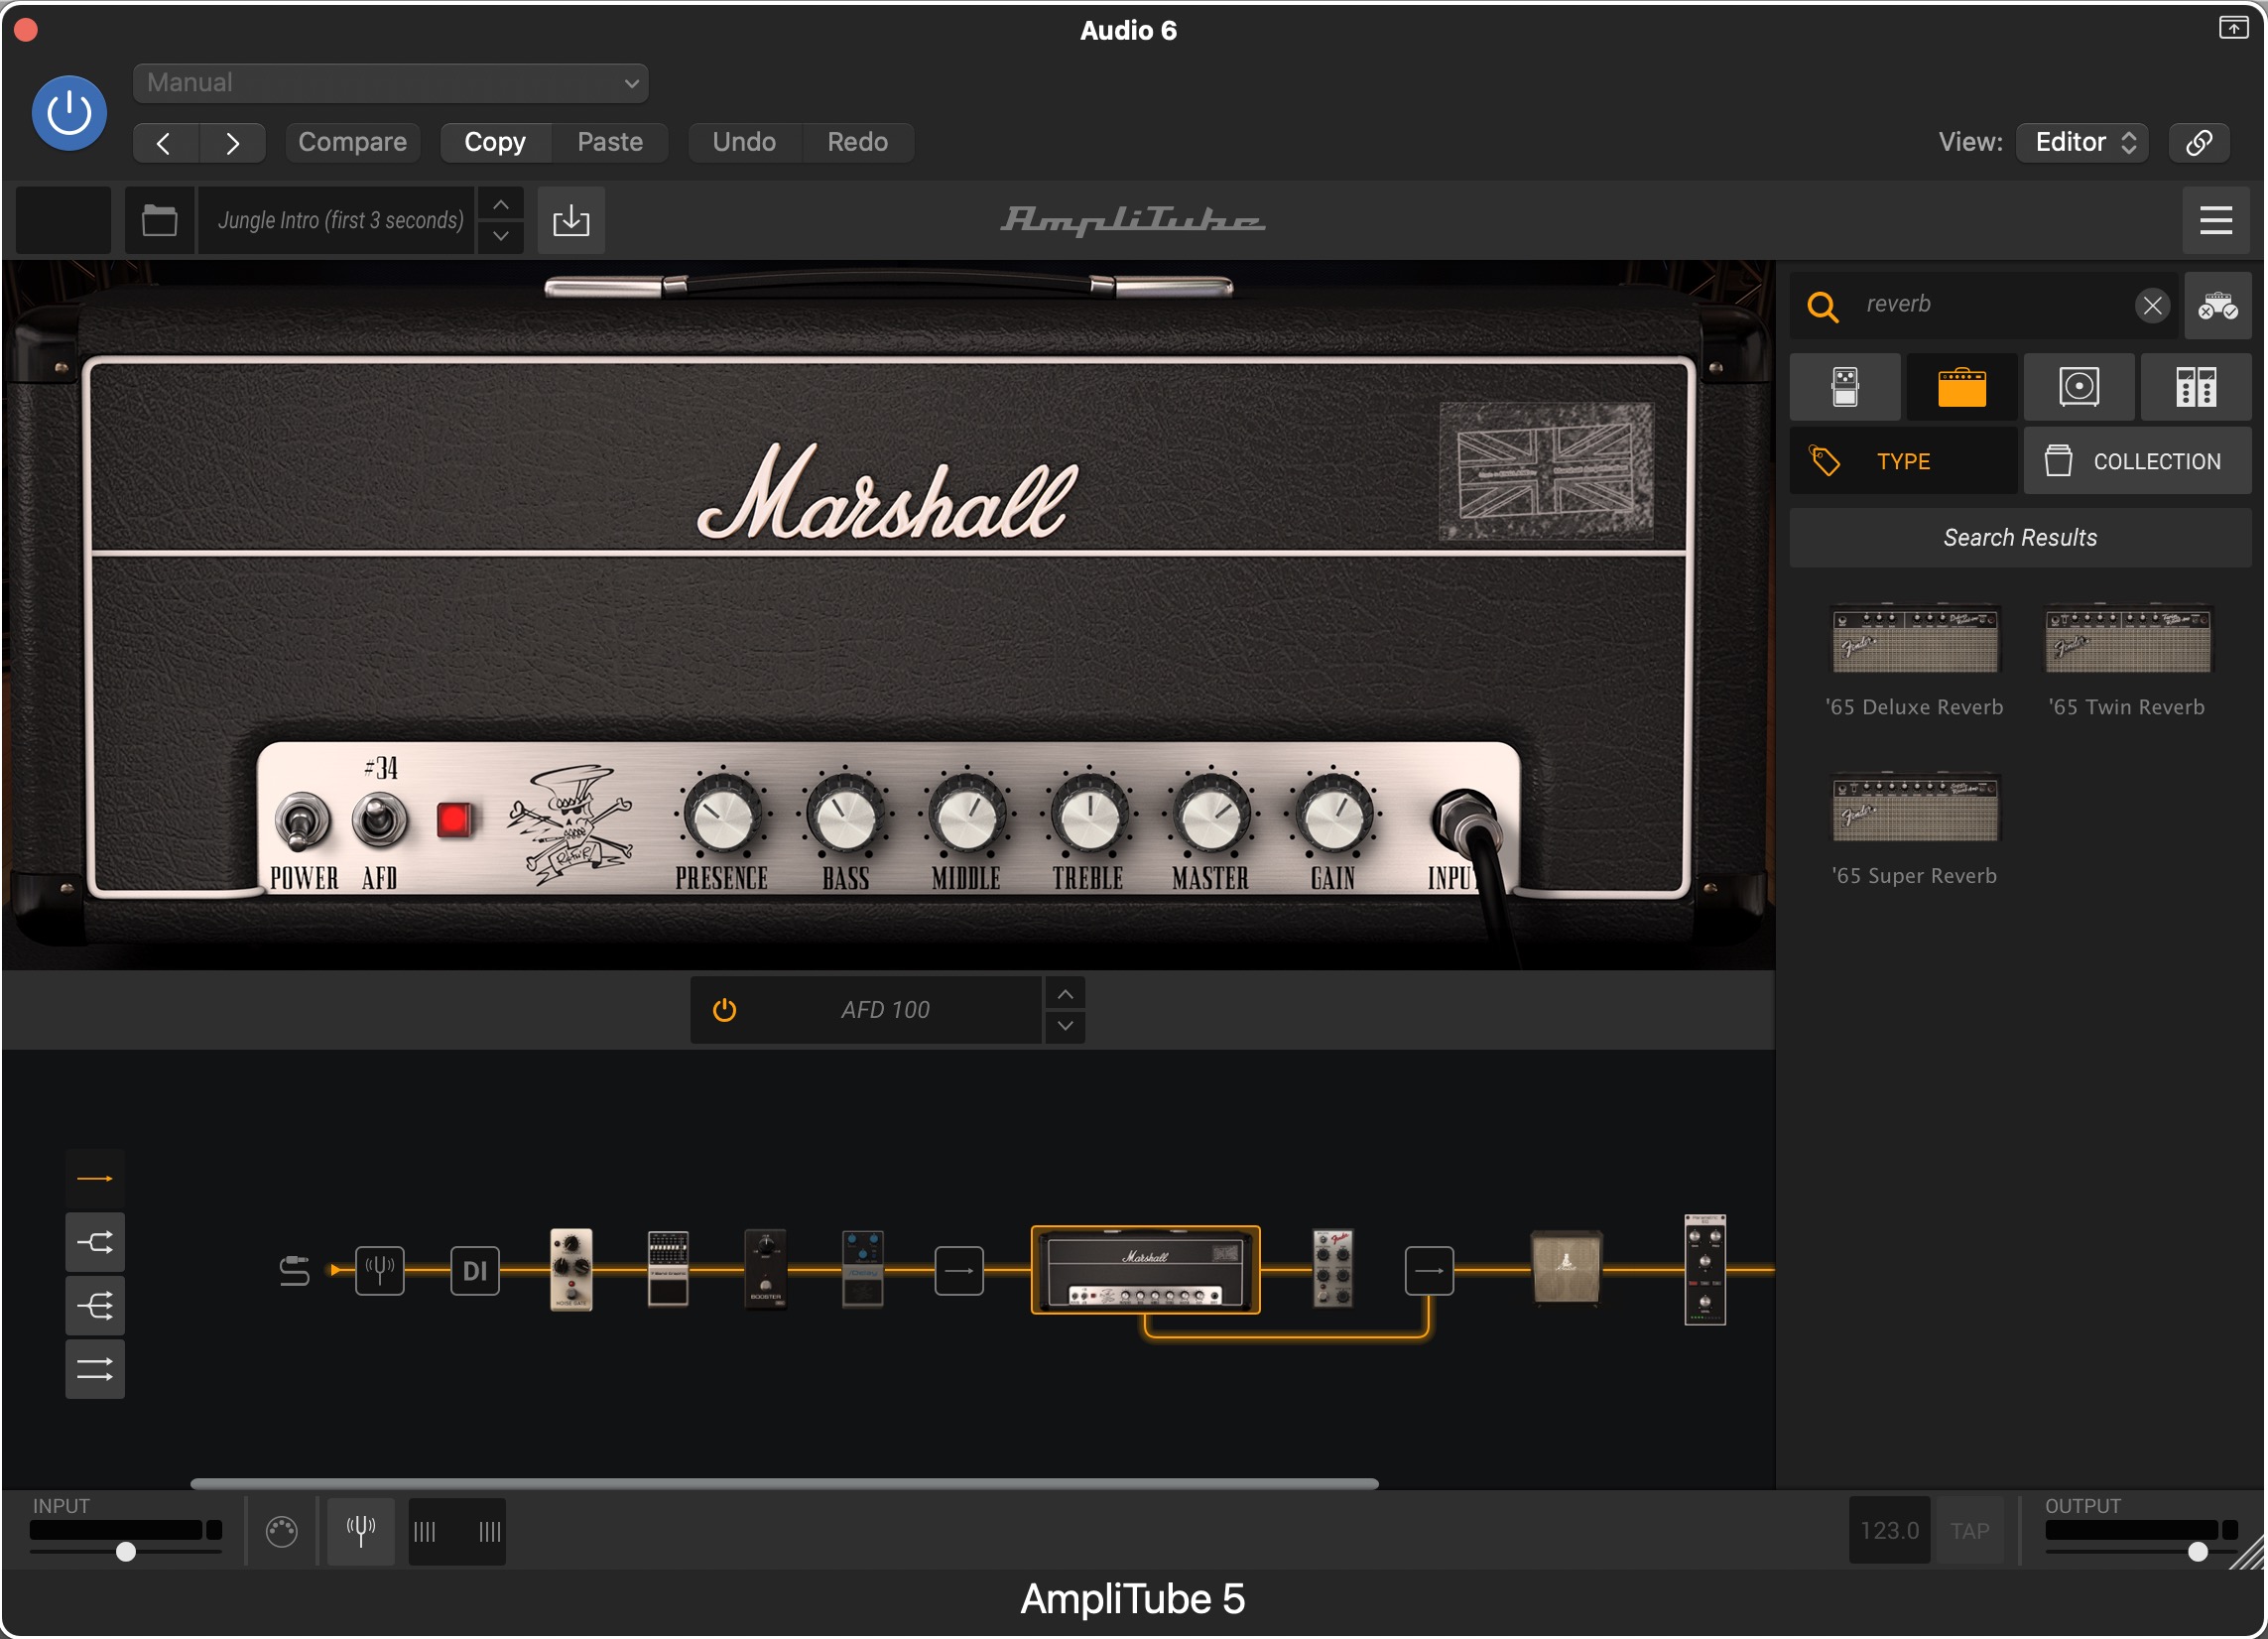Toggle the bottom bar tuner button

click(x=361, y=1531)
